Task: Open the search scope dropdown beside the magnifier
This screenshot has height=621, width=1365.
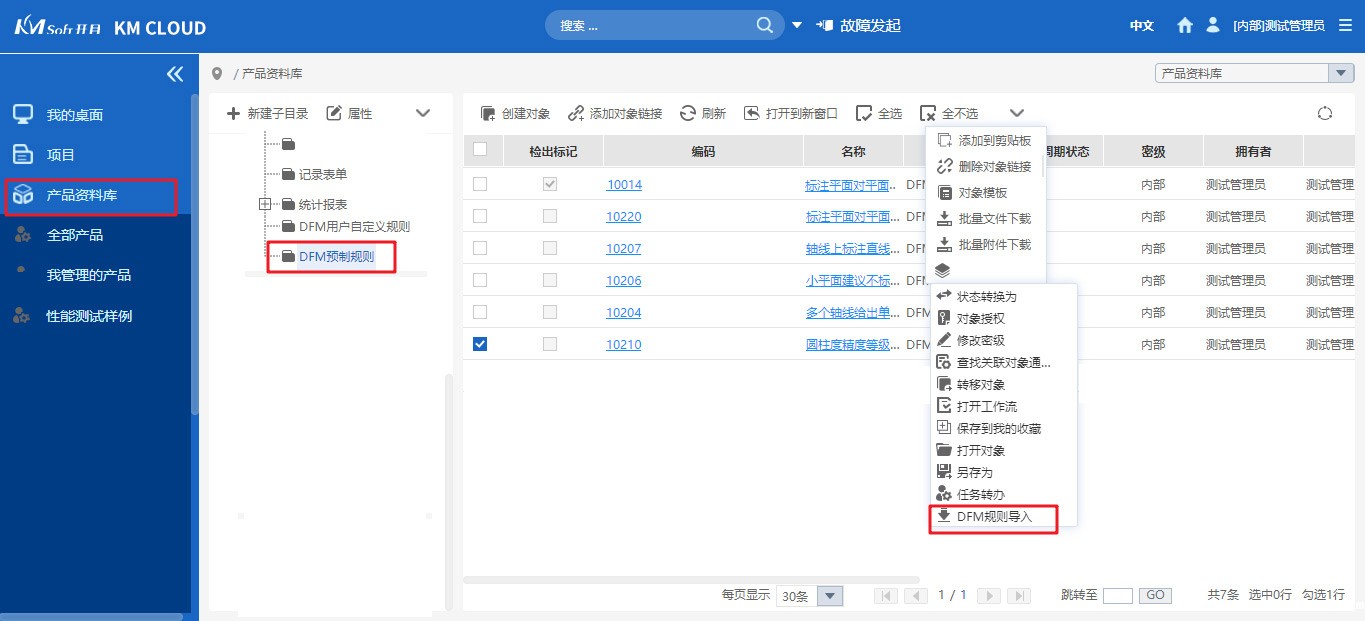Action: click(x=796, y=24)
